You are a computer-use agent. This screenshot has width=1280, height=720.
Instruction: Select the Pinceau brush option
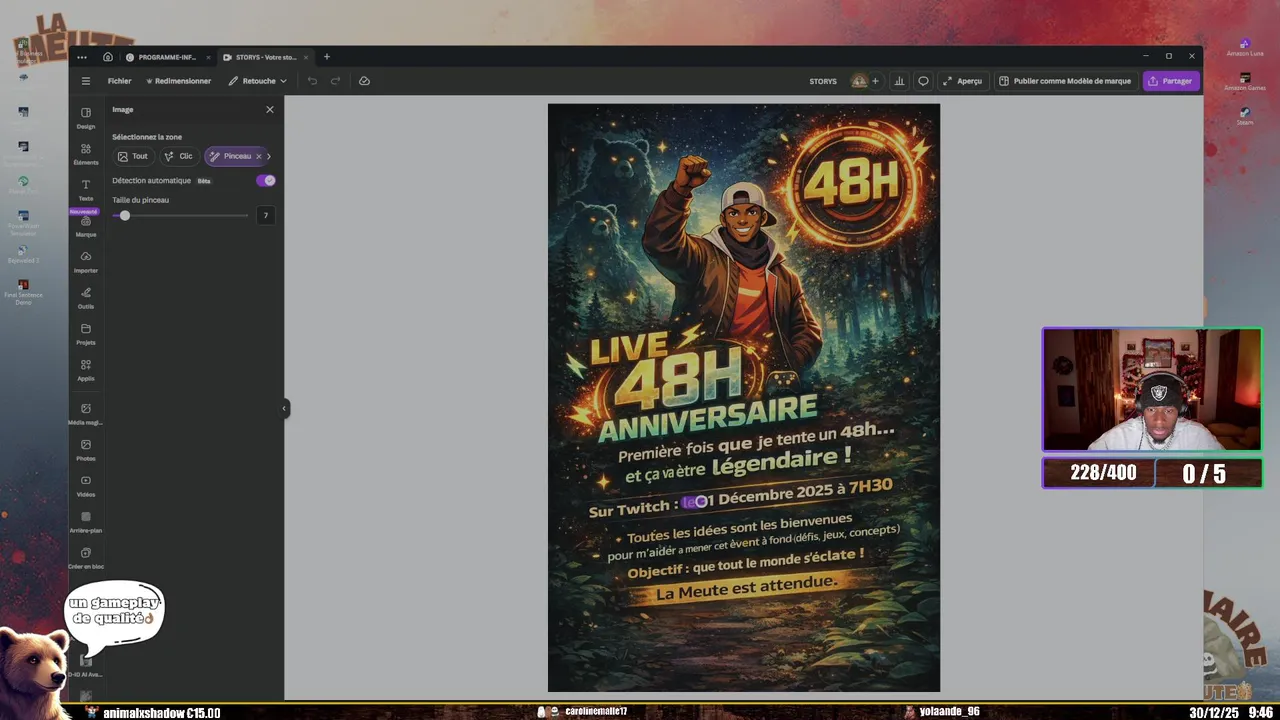tap(231, 156)
